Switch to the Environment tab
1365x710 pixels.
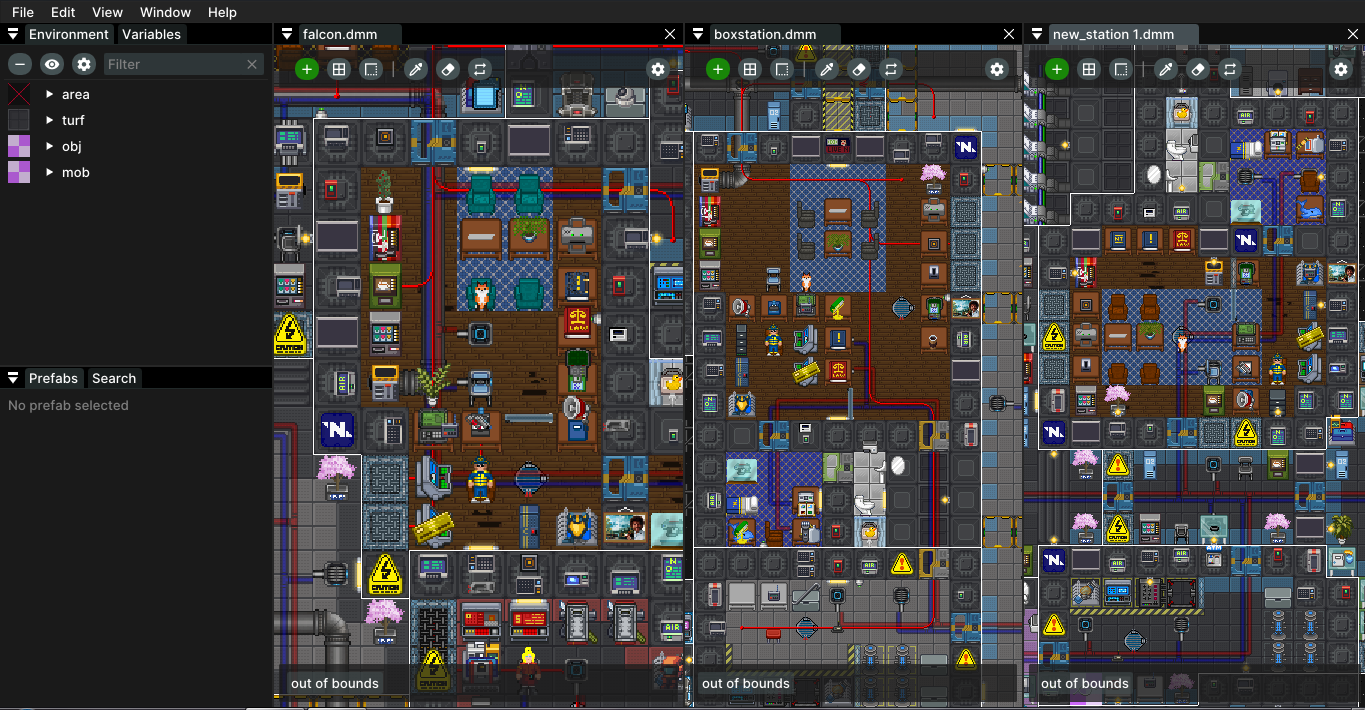pos(69,34)
